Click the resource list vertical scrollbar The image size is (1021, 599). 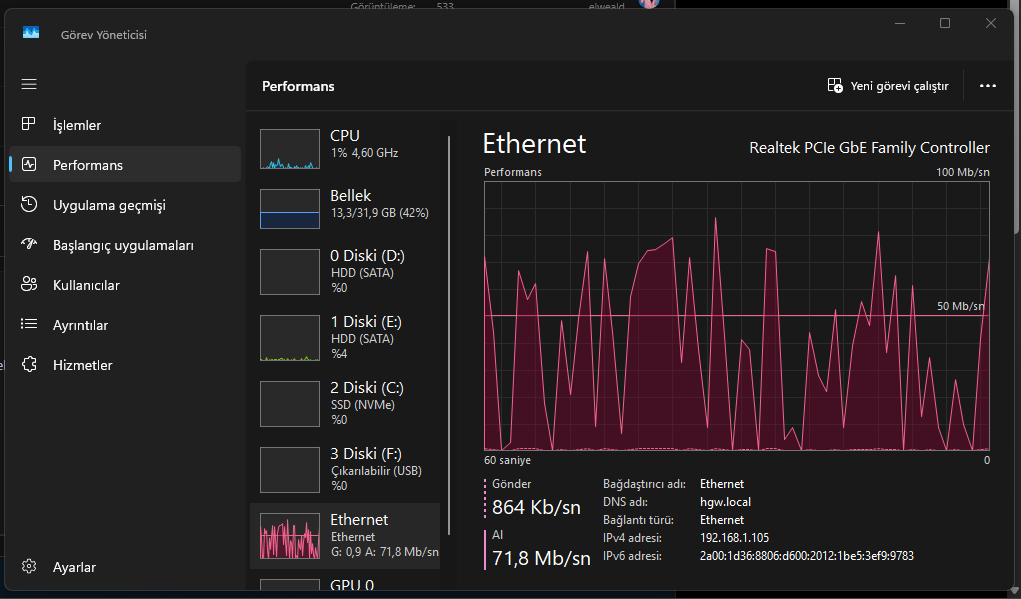click(x=449, y=335)
